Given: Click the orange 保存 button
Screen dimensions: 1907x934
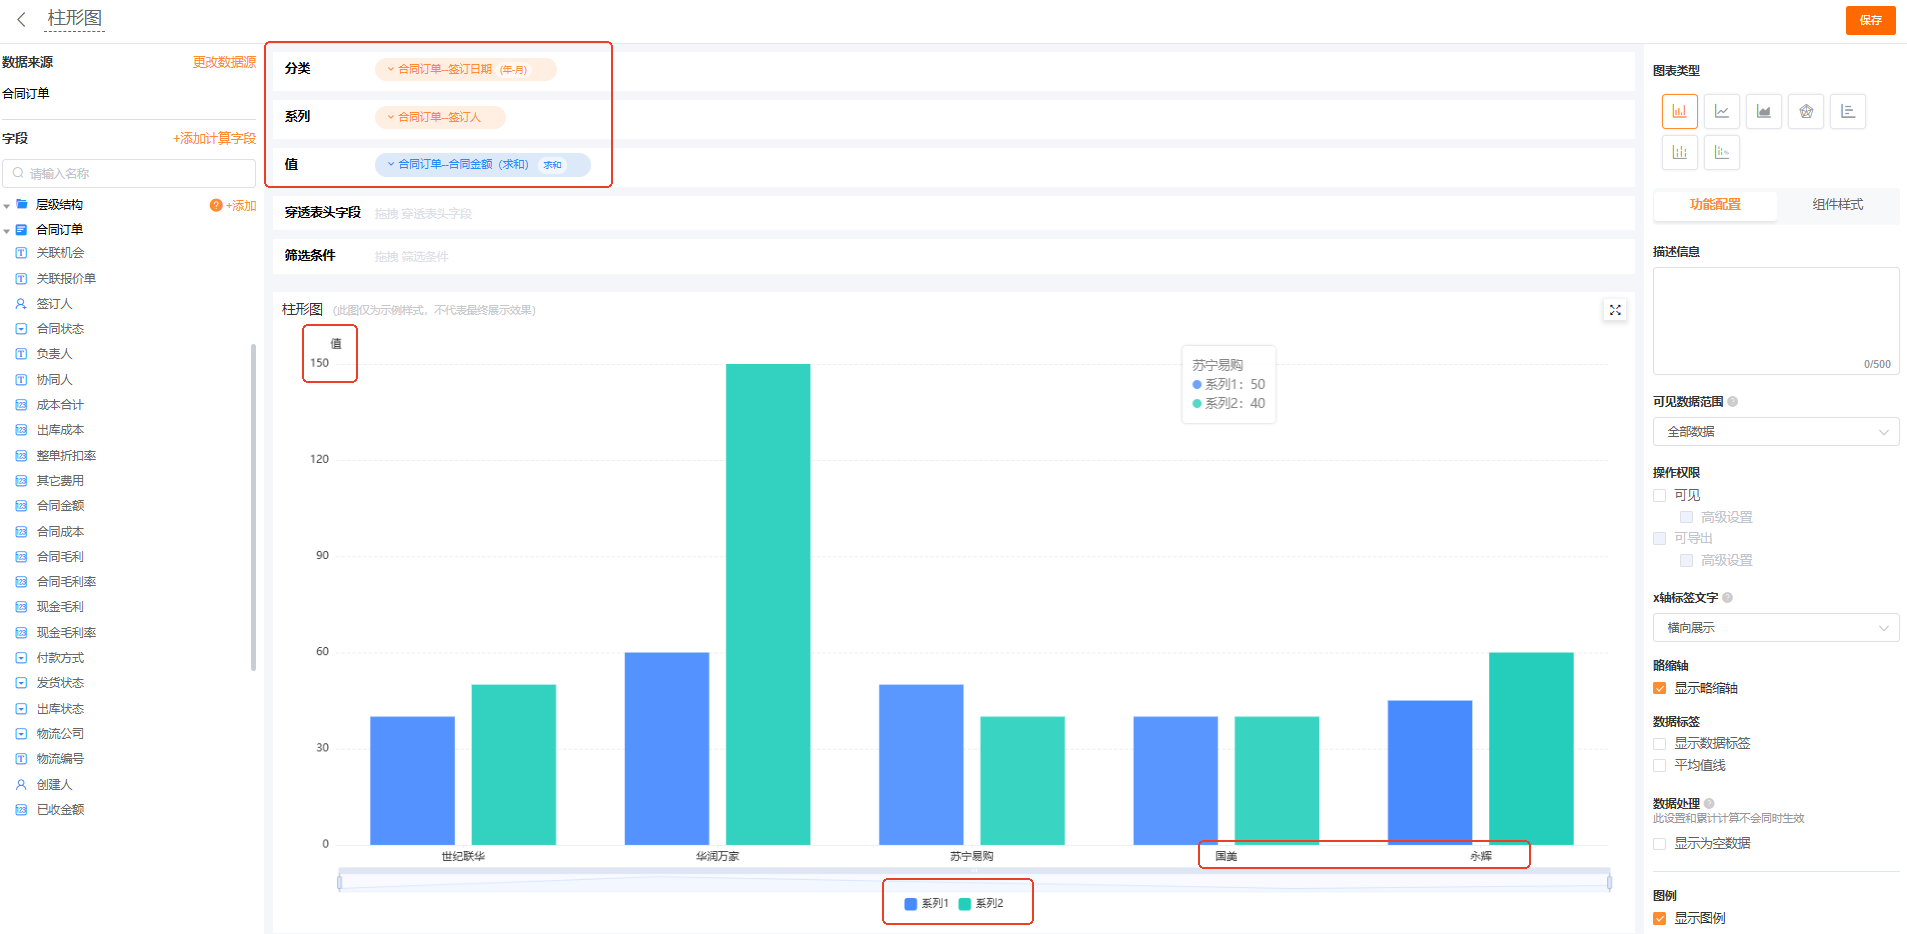Looking at the screenshot, I should click(1870, 20).
